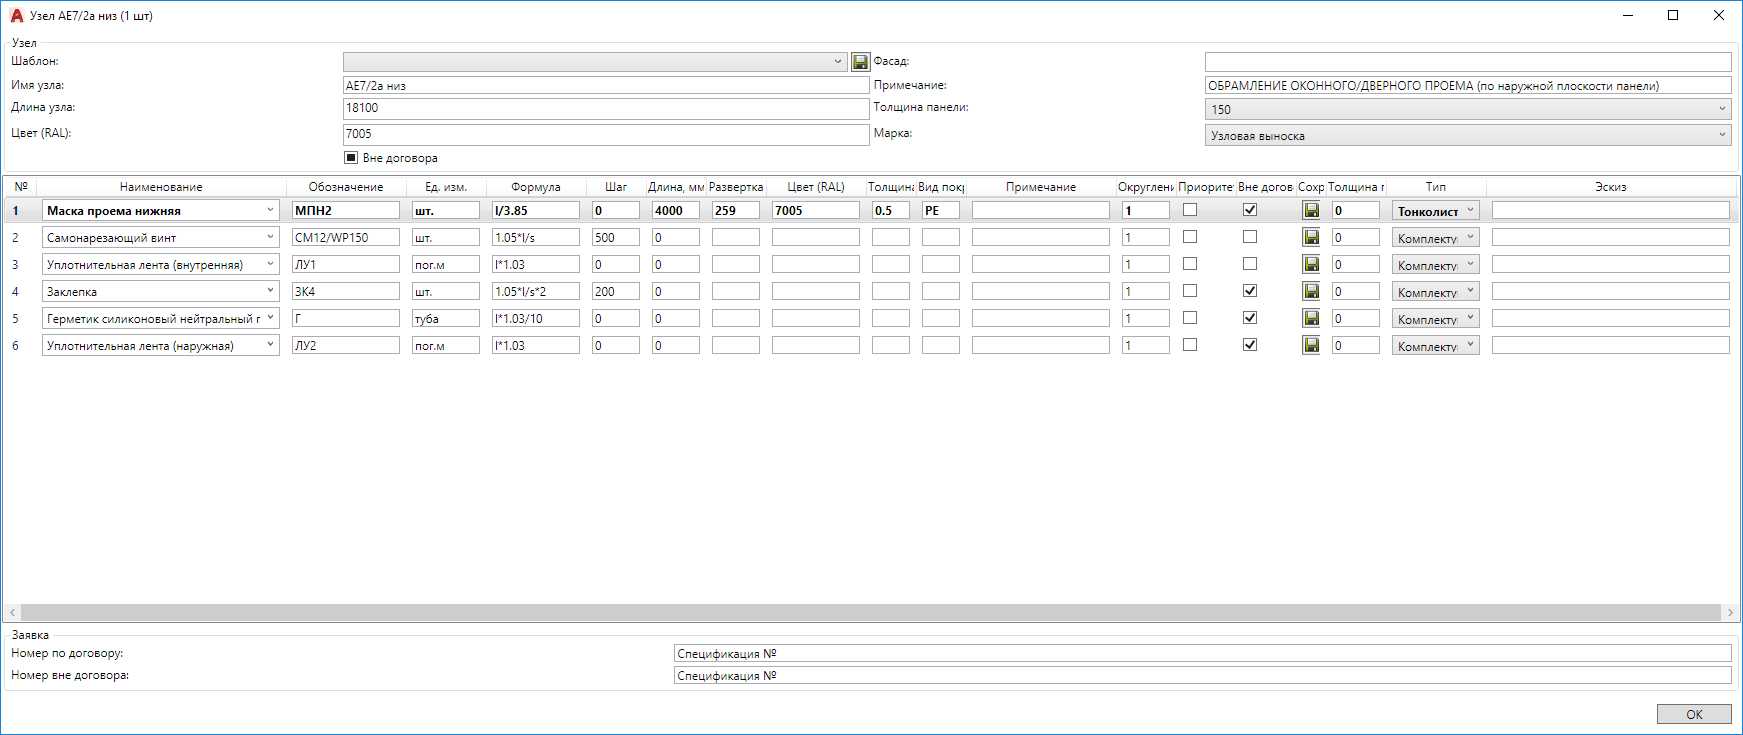
Task: Click the formula field l/3.85 in row 1
Action: coord(536,210)
